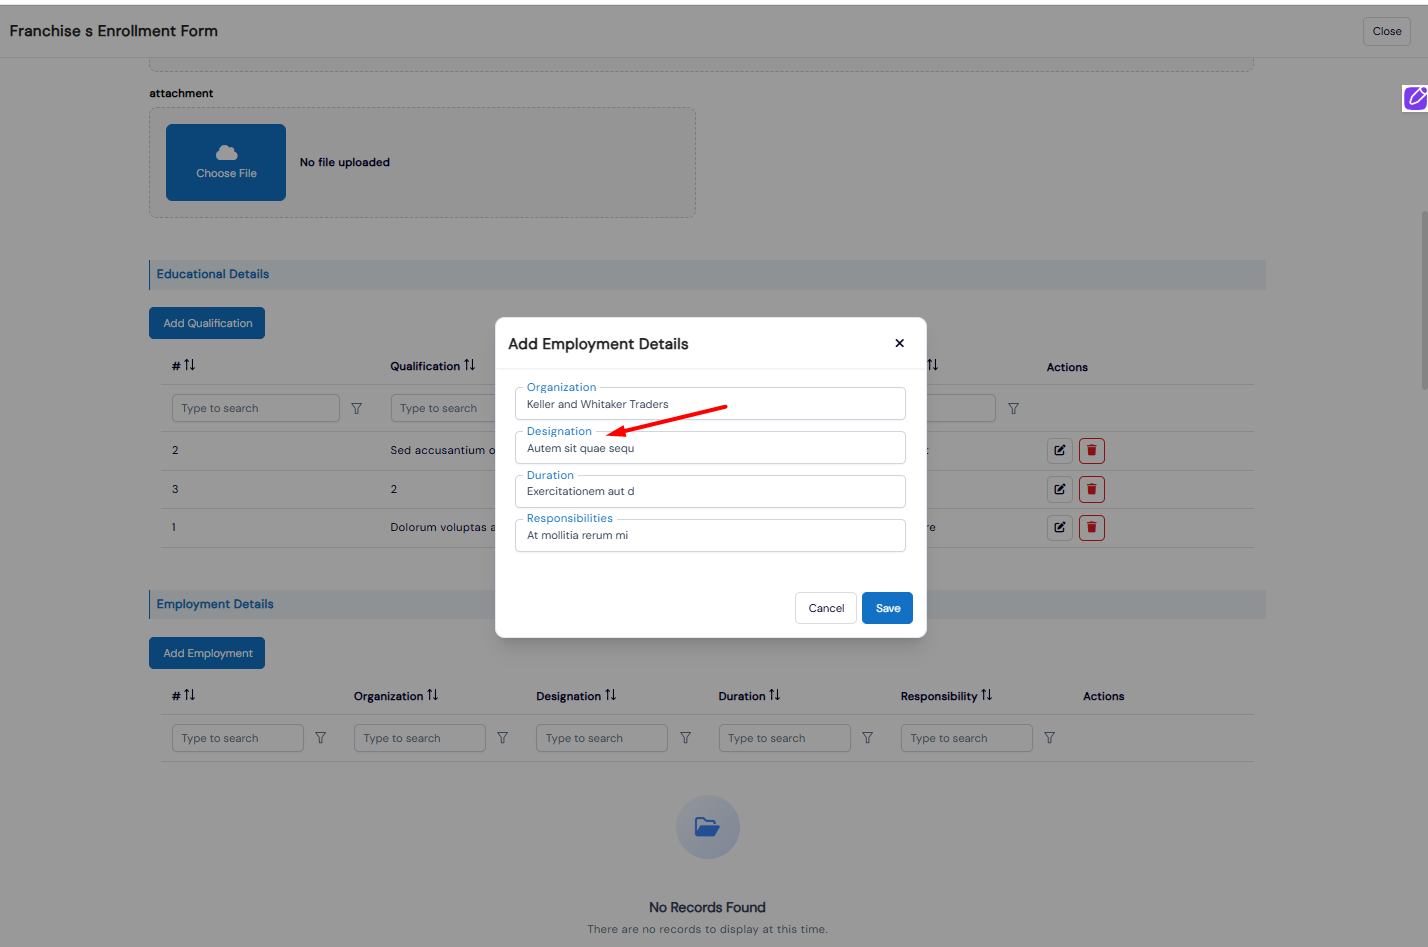
Task: Open filter for Responsibility column
Action: [1049, 738]
